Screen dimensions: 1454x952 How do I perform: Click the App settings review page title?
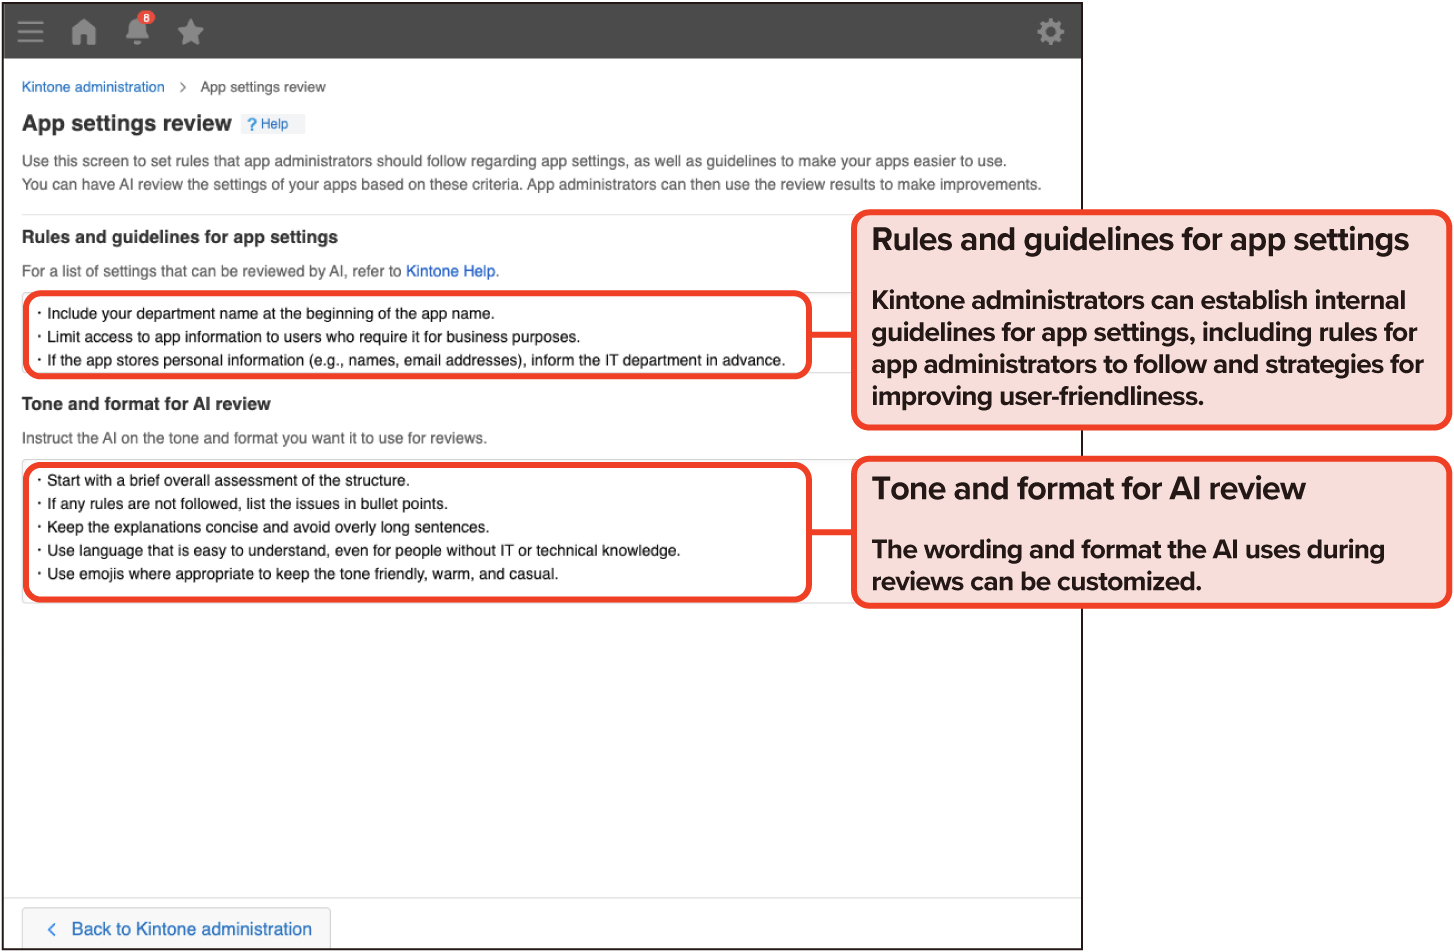[x=127, y=124]
